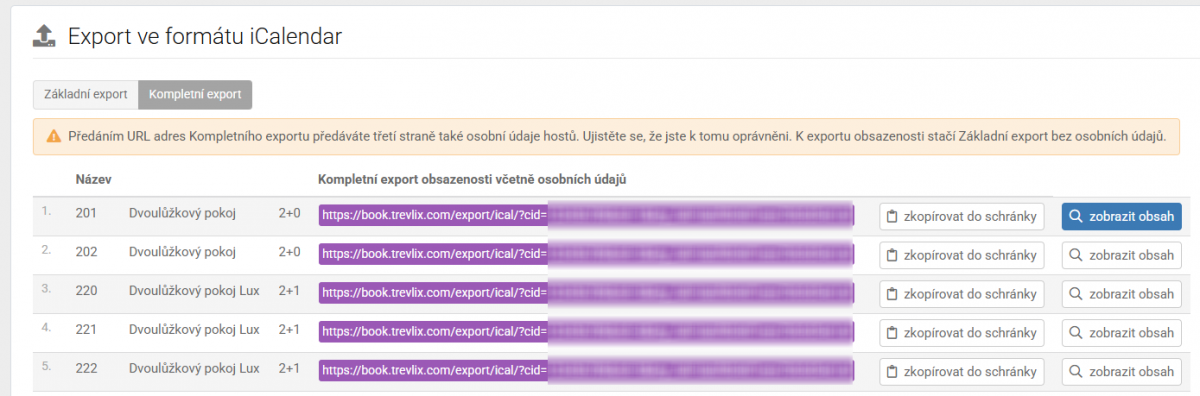The width and height of the screenshot is (1200, 396).
Task: Show content for room 222
Action: [1122, 372]
